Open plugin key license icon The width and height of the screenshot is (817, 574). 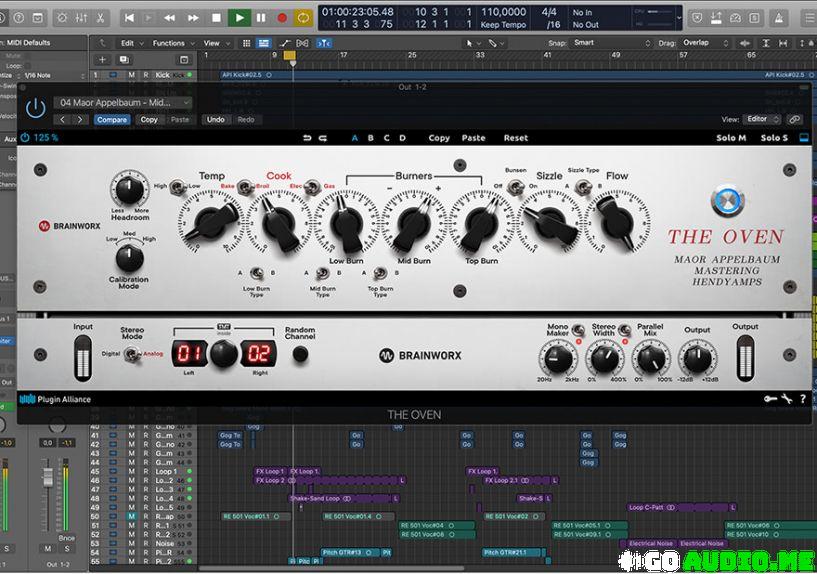tap(770, 400)
